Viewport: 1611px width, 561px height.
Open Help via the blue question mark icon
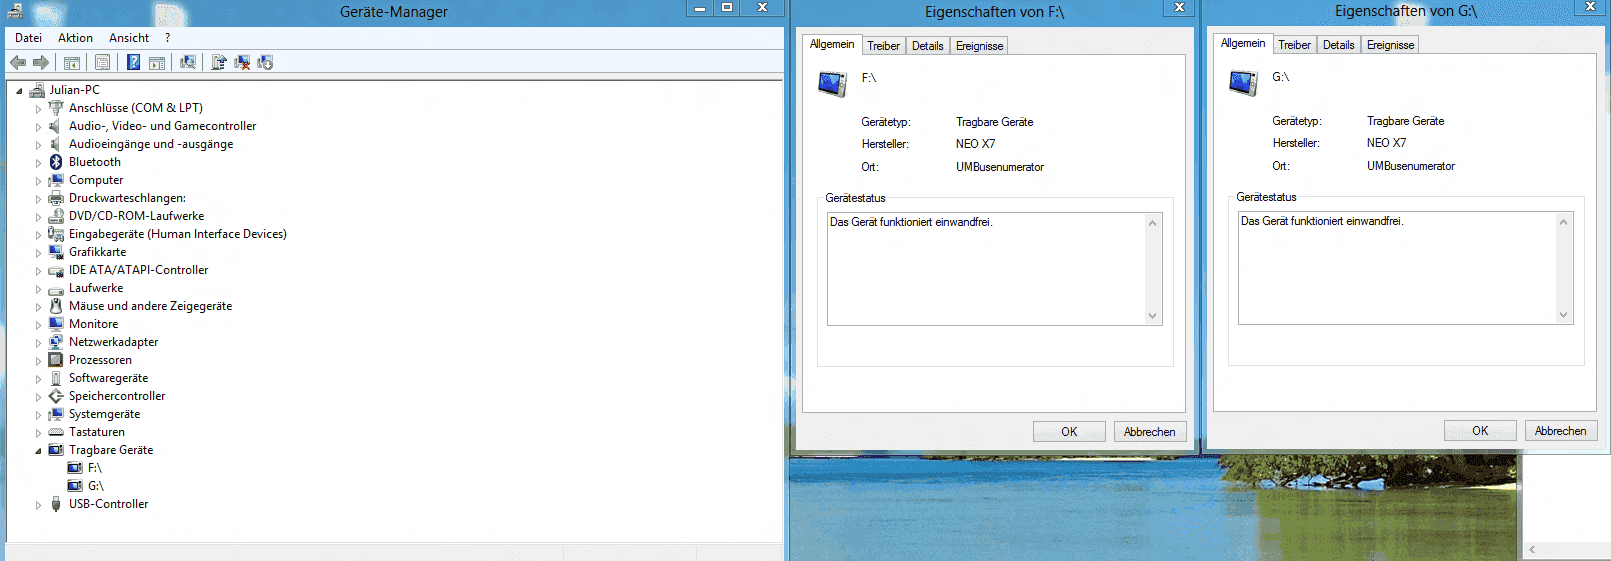[133, 62]
